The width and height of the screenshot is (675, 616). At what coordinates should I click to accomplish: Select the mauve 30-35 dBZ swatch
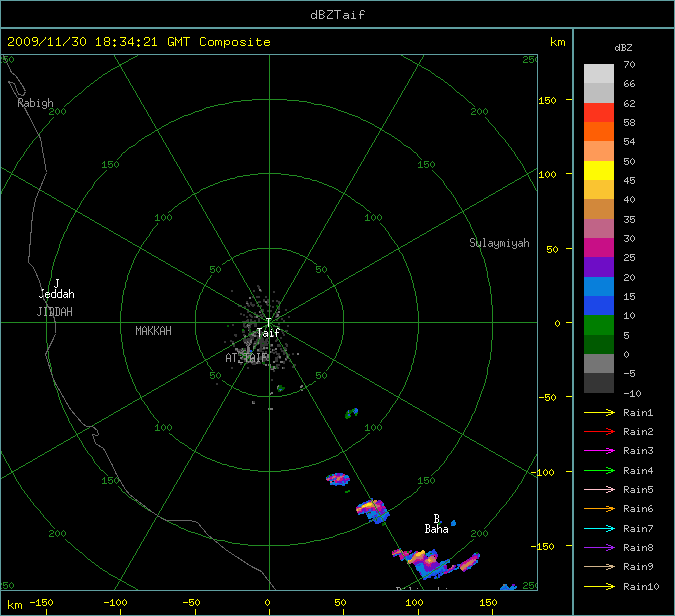pos(599,228)
